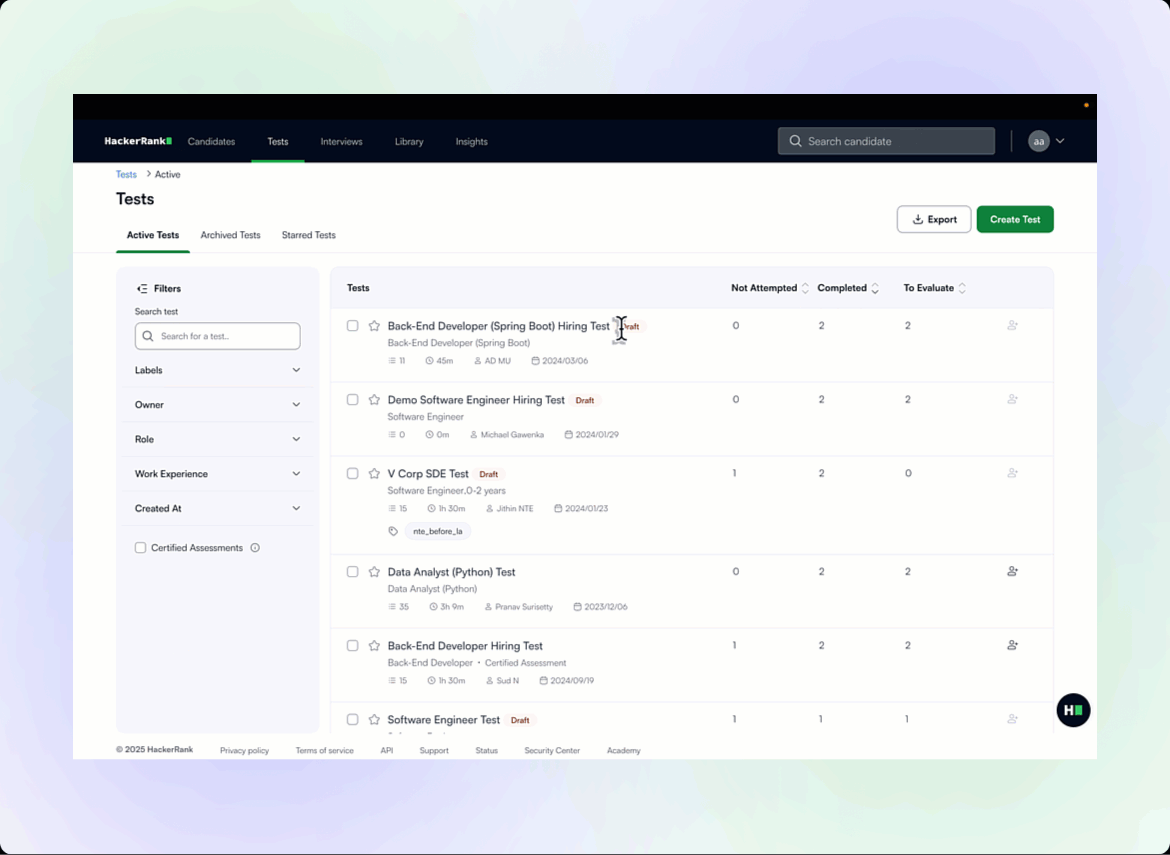The image size is (1170, 855).
Task: Select checkbox for Demo Software Engineer Hiring Test
Action: (353, 400)
